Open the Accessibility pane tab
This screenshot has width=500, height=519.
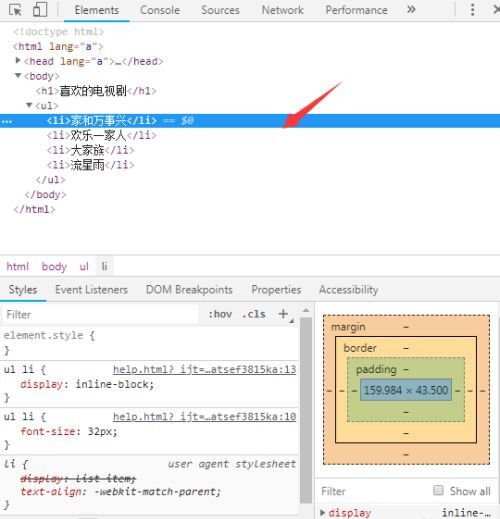tap(348, 289)
